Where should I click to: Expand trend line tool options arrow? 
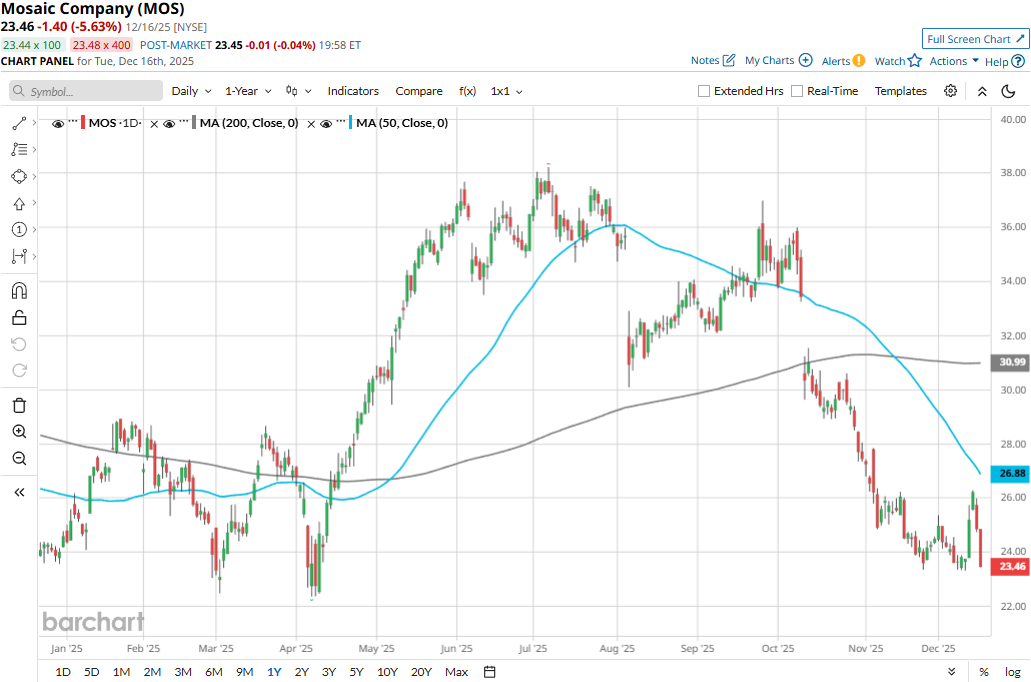(x=34, y=123)
